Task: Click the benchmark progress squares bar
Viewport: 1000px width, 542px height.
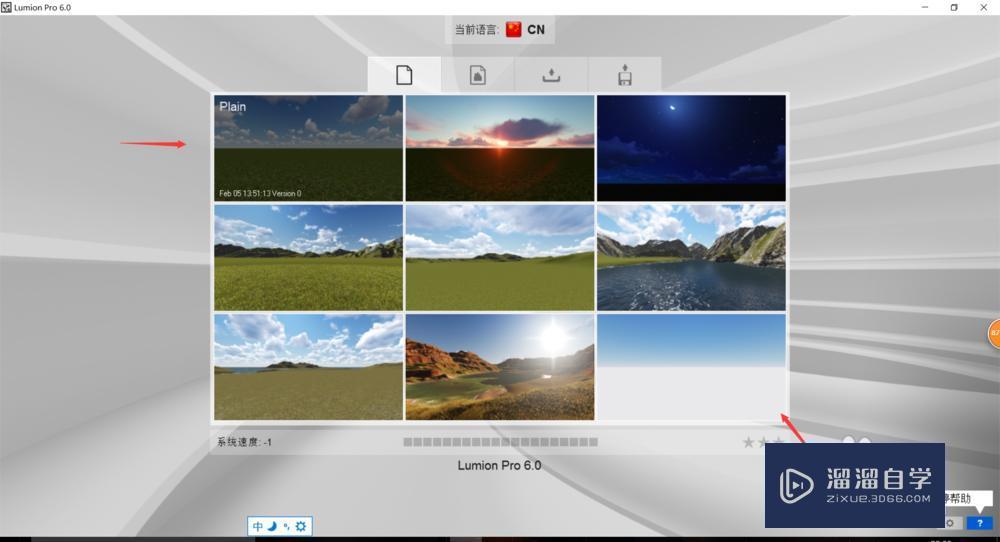Action: point(501,442)
